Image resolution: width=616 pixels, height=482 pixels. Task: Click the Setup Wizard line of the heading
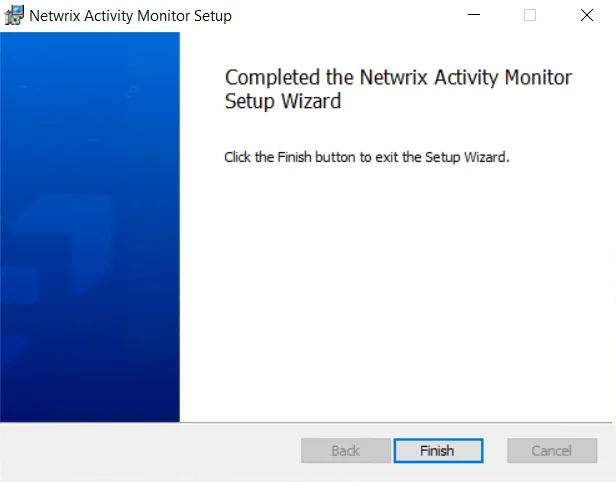click(283, 101)
